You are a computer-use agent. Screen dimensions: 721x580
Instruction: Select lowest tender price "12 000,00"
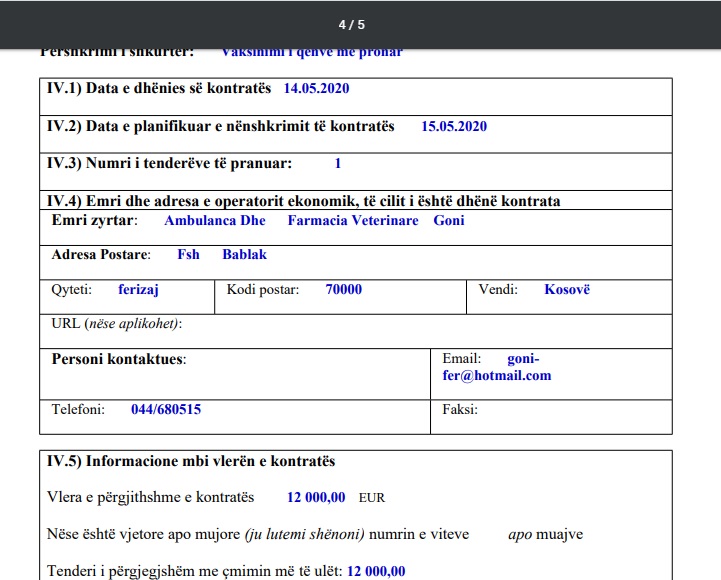376,571
